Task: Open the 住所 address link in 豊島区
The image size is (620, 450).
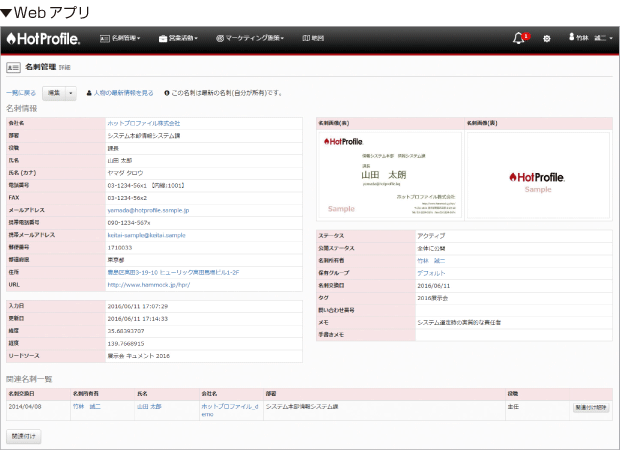Action: click(x=173, y=272)
